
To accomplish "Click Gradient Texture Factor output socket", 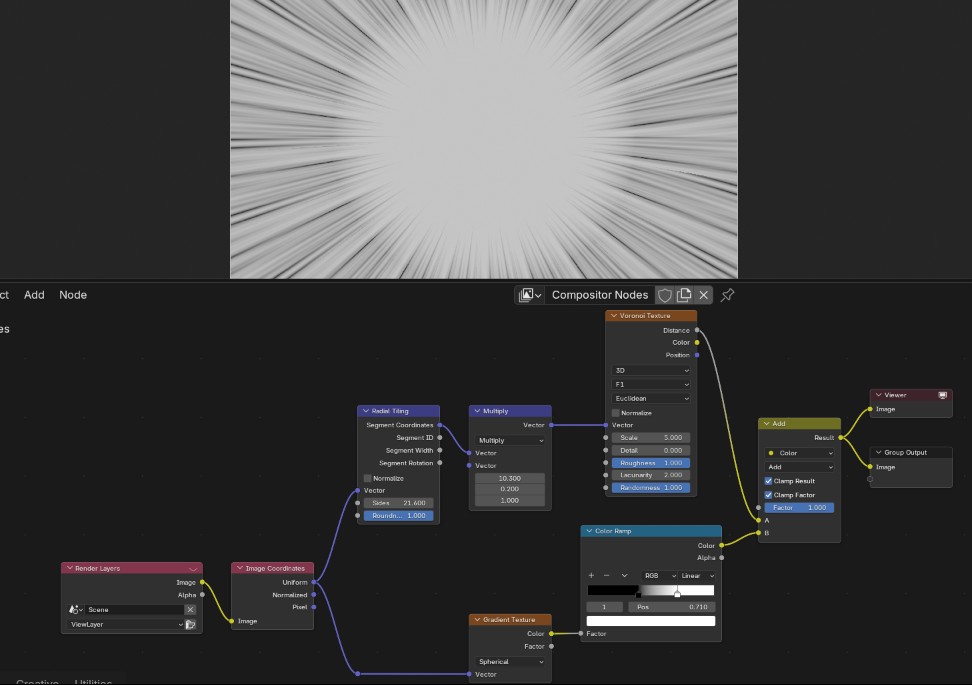I will tap(551, 647).
